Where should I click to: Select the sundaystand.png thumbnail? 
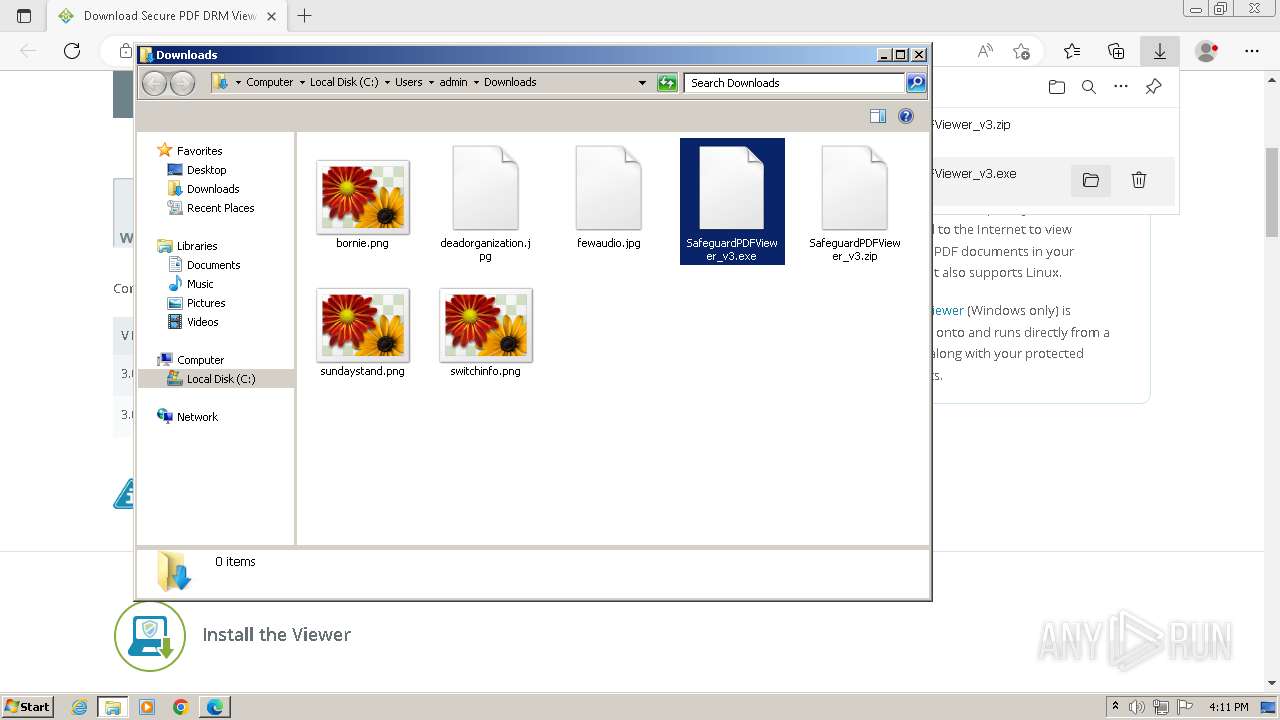[362, 324]
